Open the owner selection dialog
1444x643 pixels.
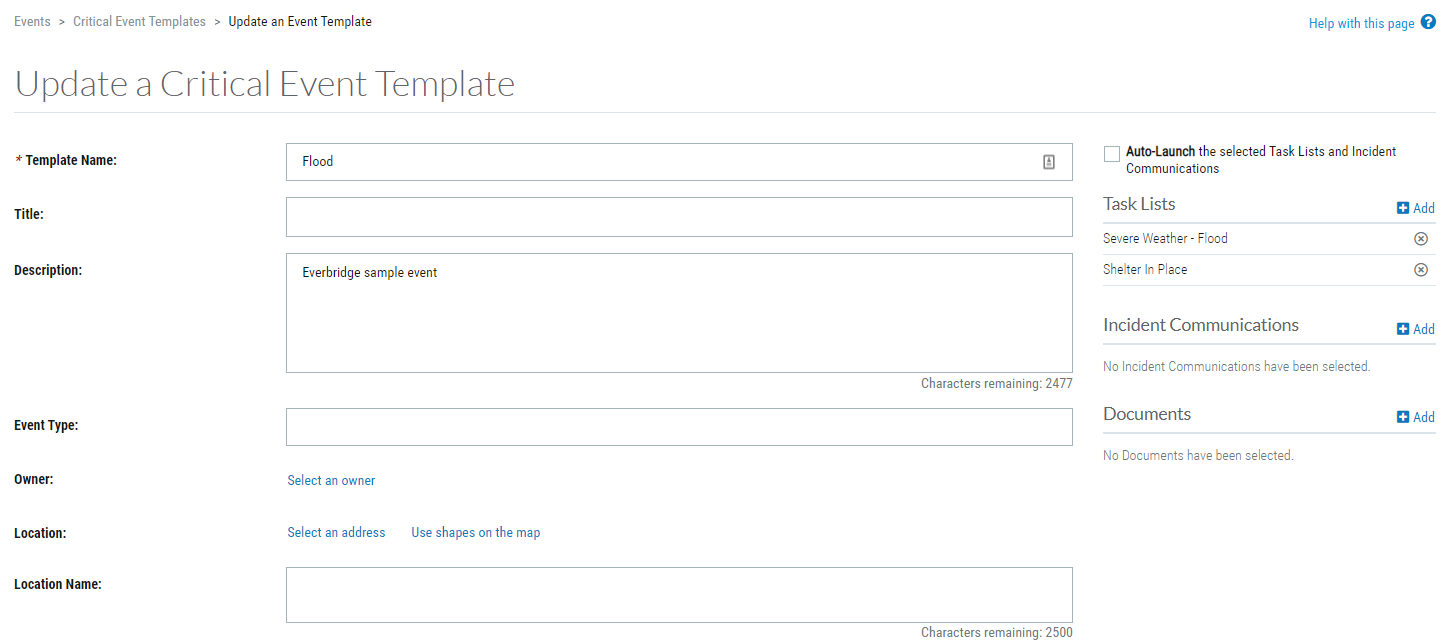point(331,480)
